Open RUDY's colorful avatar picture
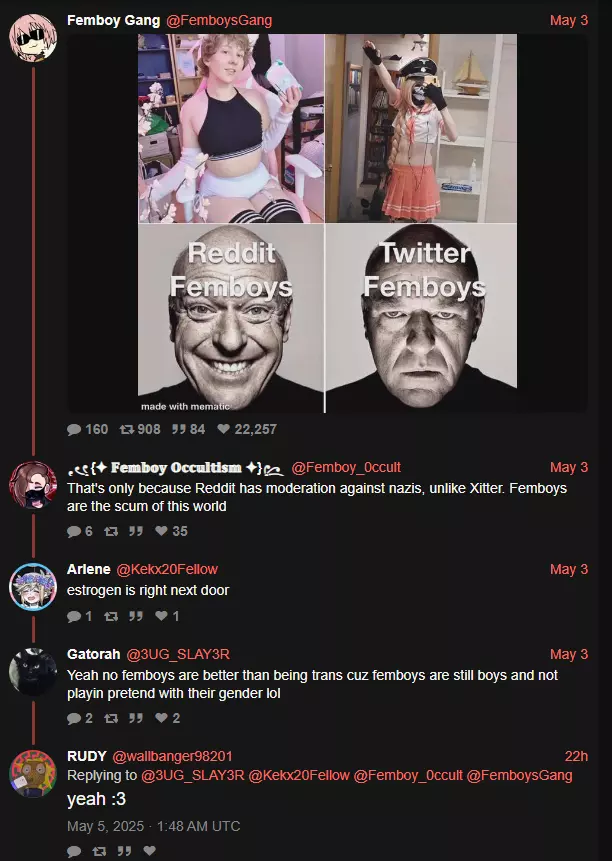This screenshot has width=612, height=861. click(33, 774)
